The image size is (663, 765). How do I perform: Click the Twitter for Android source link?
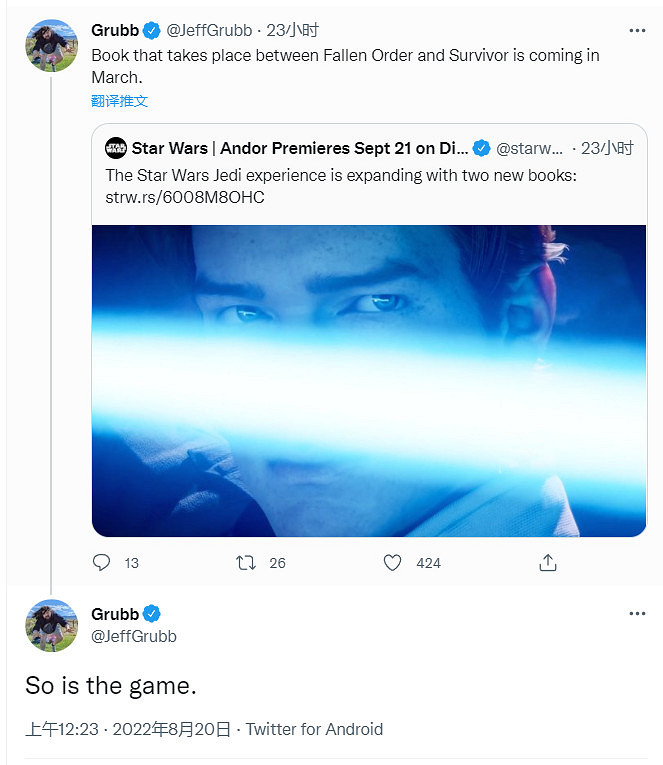coord(314,729)
